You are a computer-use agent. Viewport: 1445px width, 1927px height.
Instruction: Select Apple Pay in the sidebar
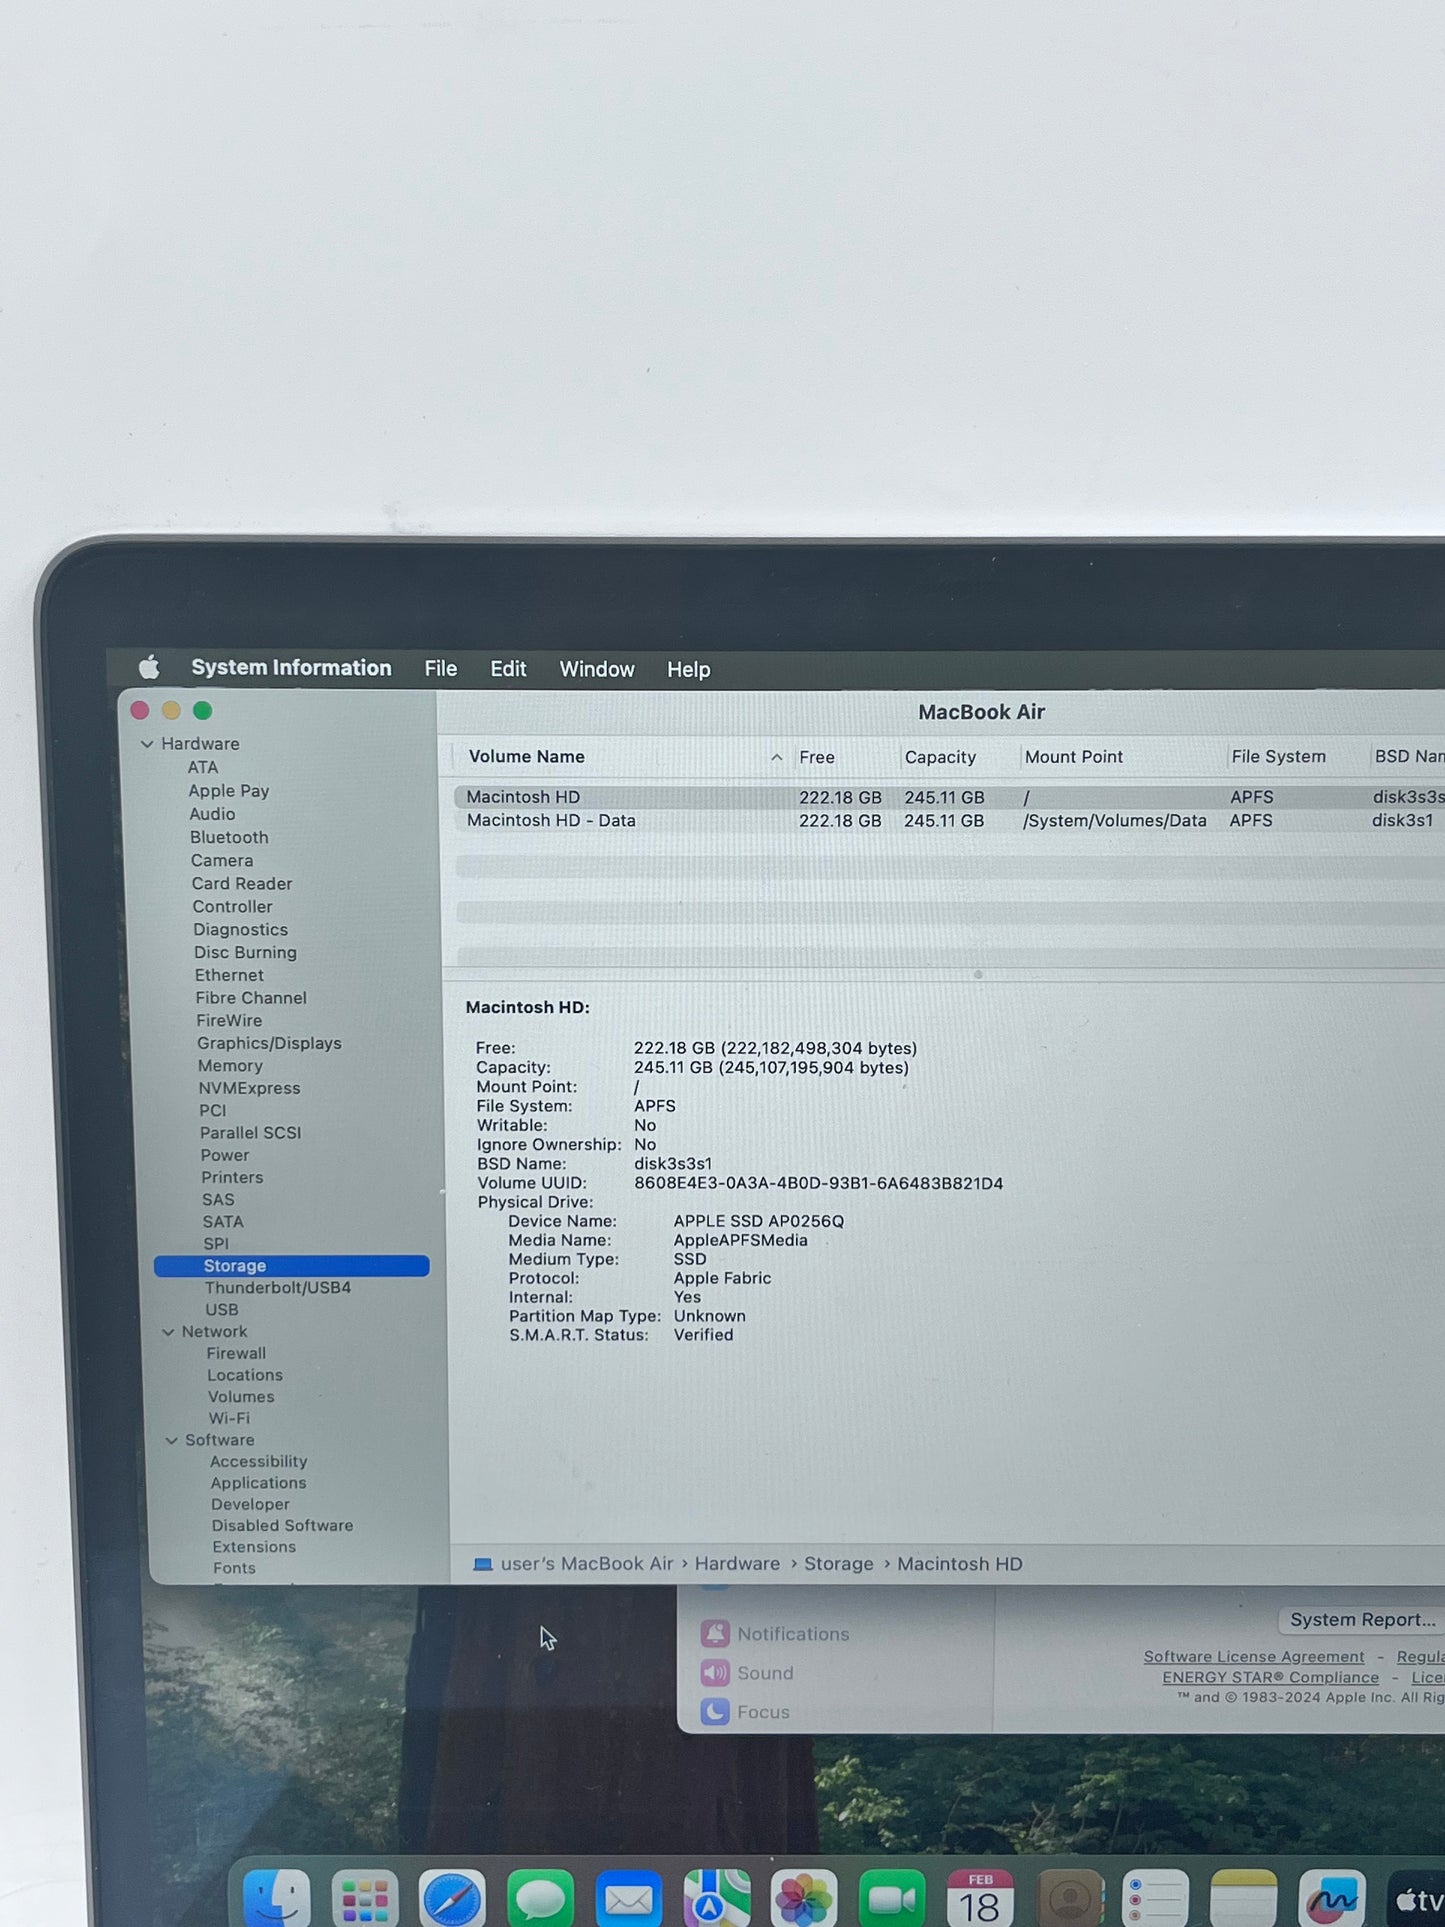tap(229, 791)
